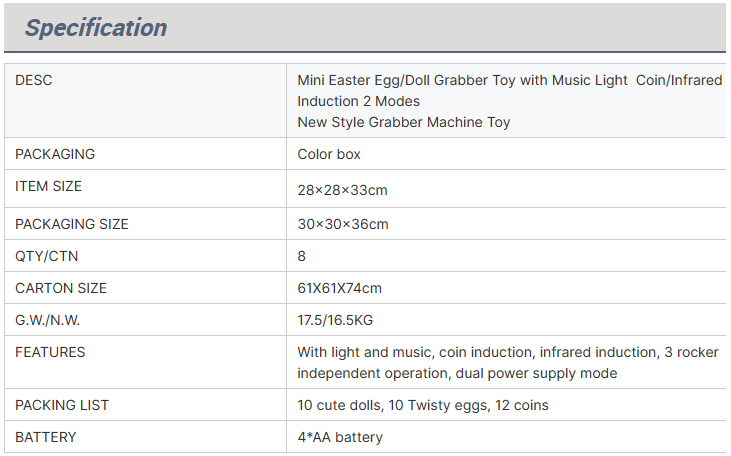Select the 61X61X74cm carton value
Screen dimensions: 731x456
tap(339, 289)
